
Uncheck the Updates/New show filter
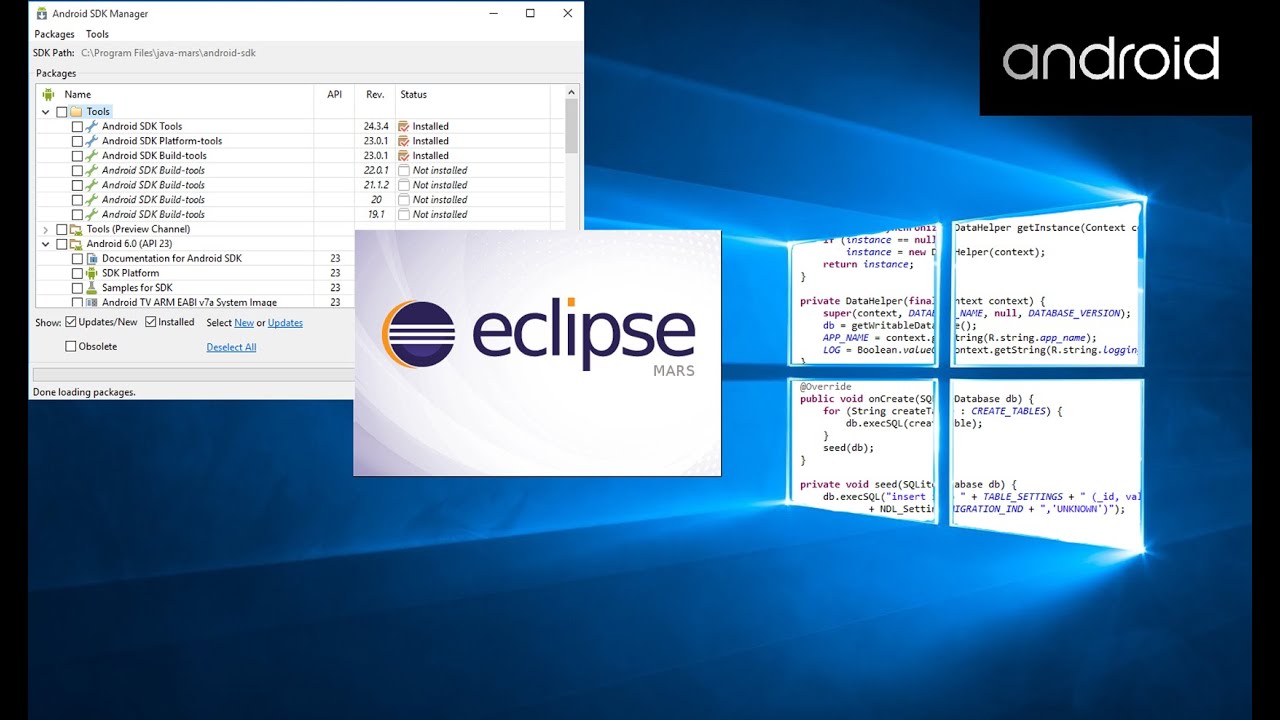pos(71,322)
